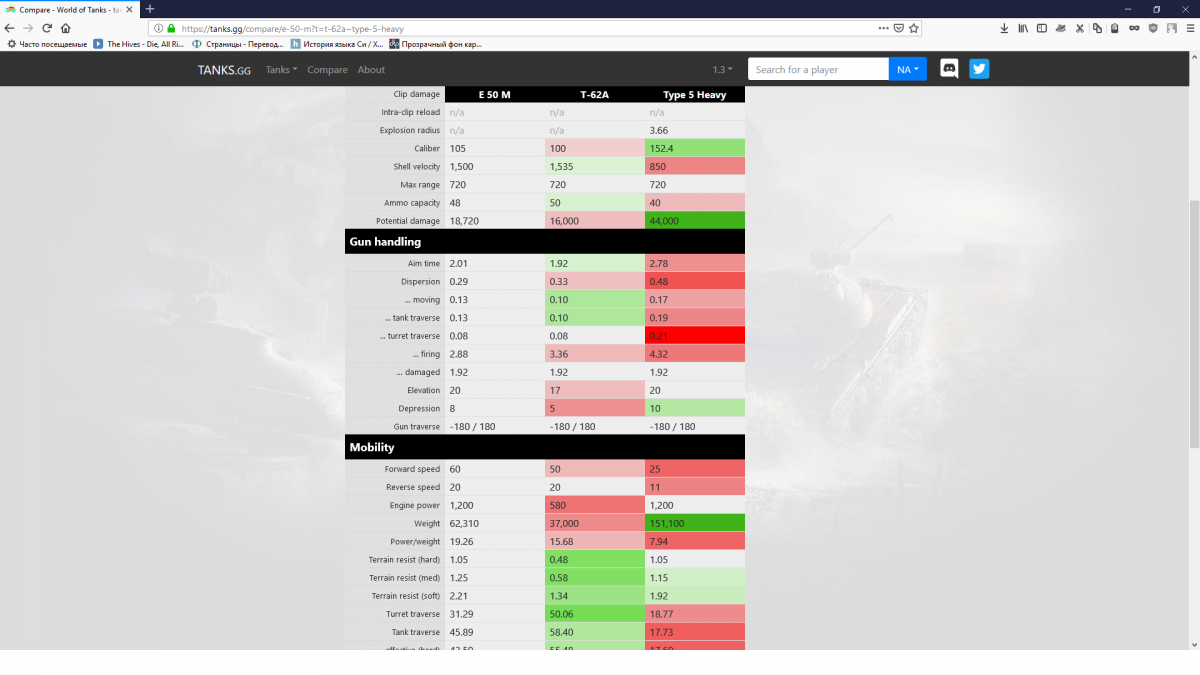Bookmark this page with star icon
Screen dimensions: 1200x675
tap(914, 28)
